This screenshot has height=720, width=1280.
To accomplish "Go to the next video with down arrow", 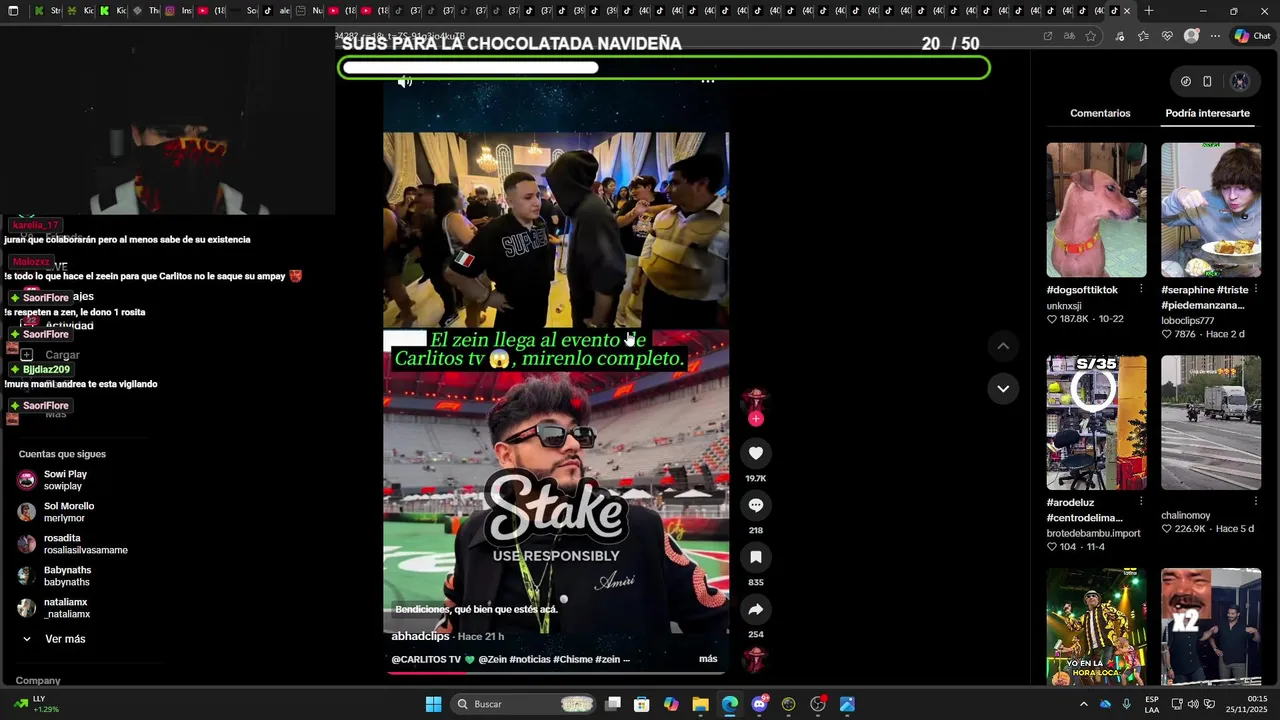I will point(1003,388).
